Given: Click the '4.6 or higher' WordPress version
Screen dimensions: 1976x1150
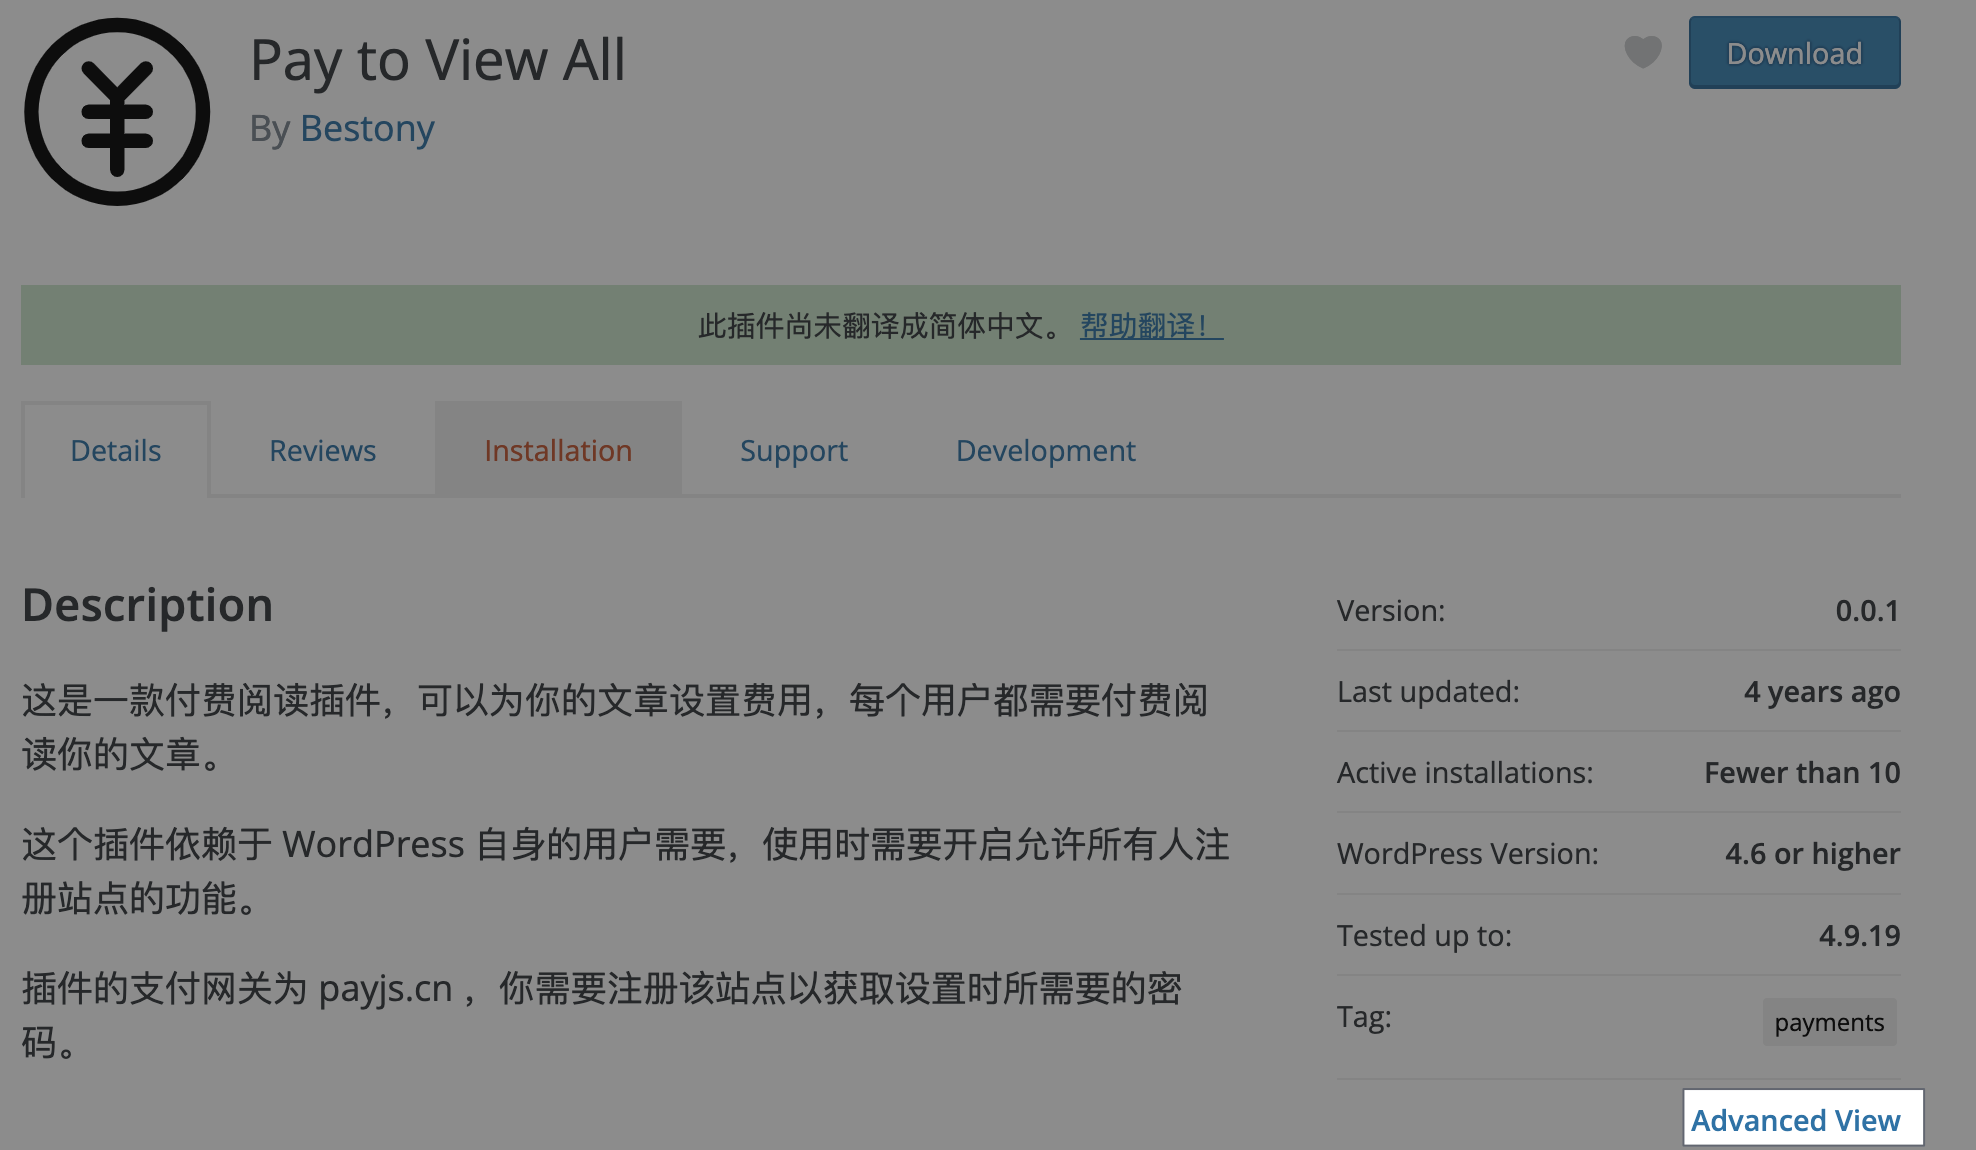Looking at the screenshot, I should [x=1811, y=854].
